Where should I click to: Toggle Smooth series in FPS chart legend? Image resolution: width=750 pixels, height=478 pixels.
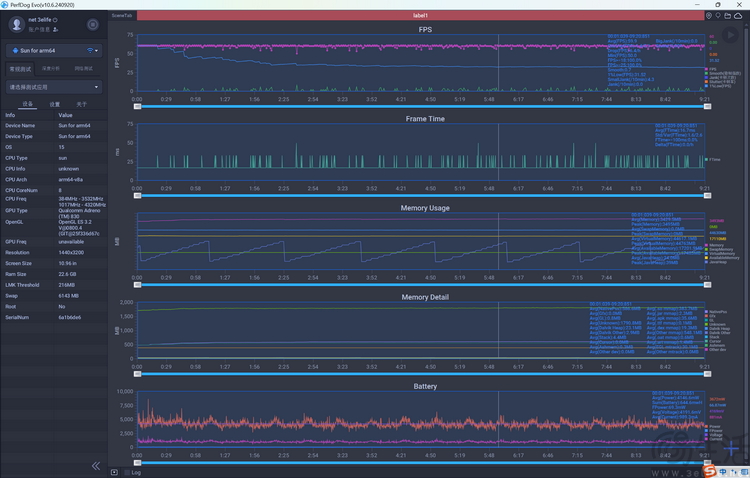pyautogui.click(x=722, y=73)
